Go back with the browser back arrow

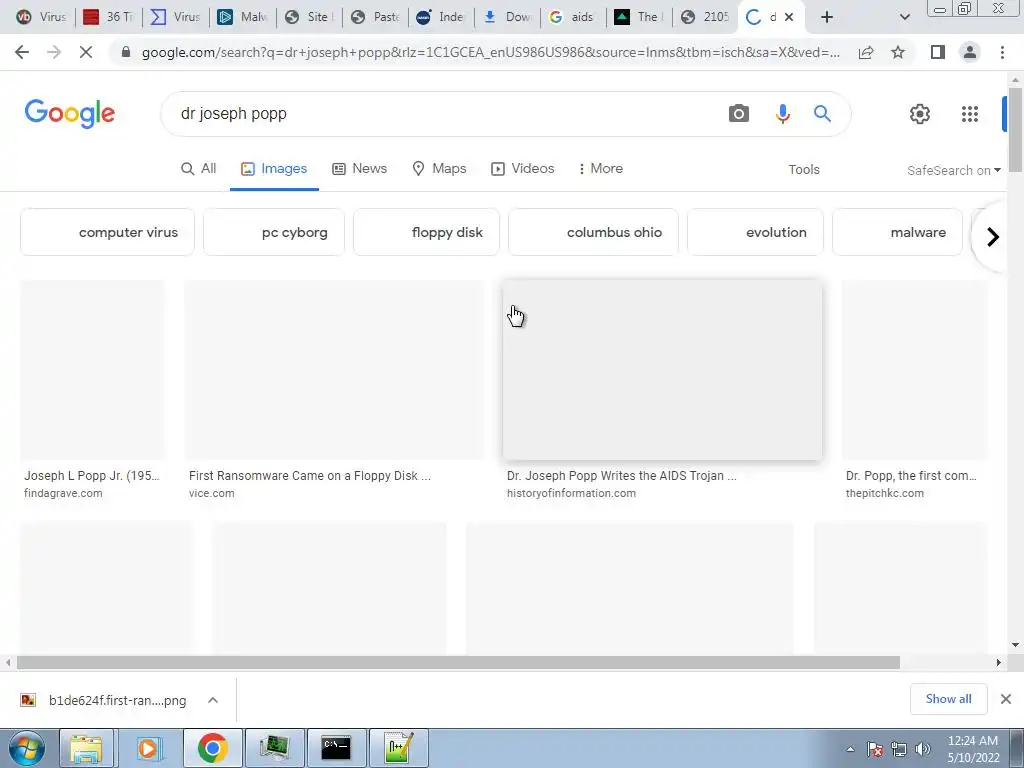pyautogui.click(x=22, y=52)
